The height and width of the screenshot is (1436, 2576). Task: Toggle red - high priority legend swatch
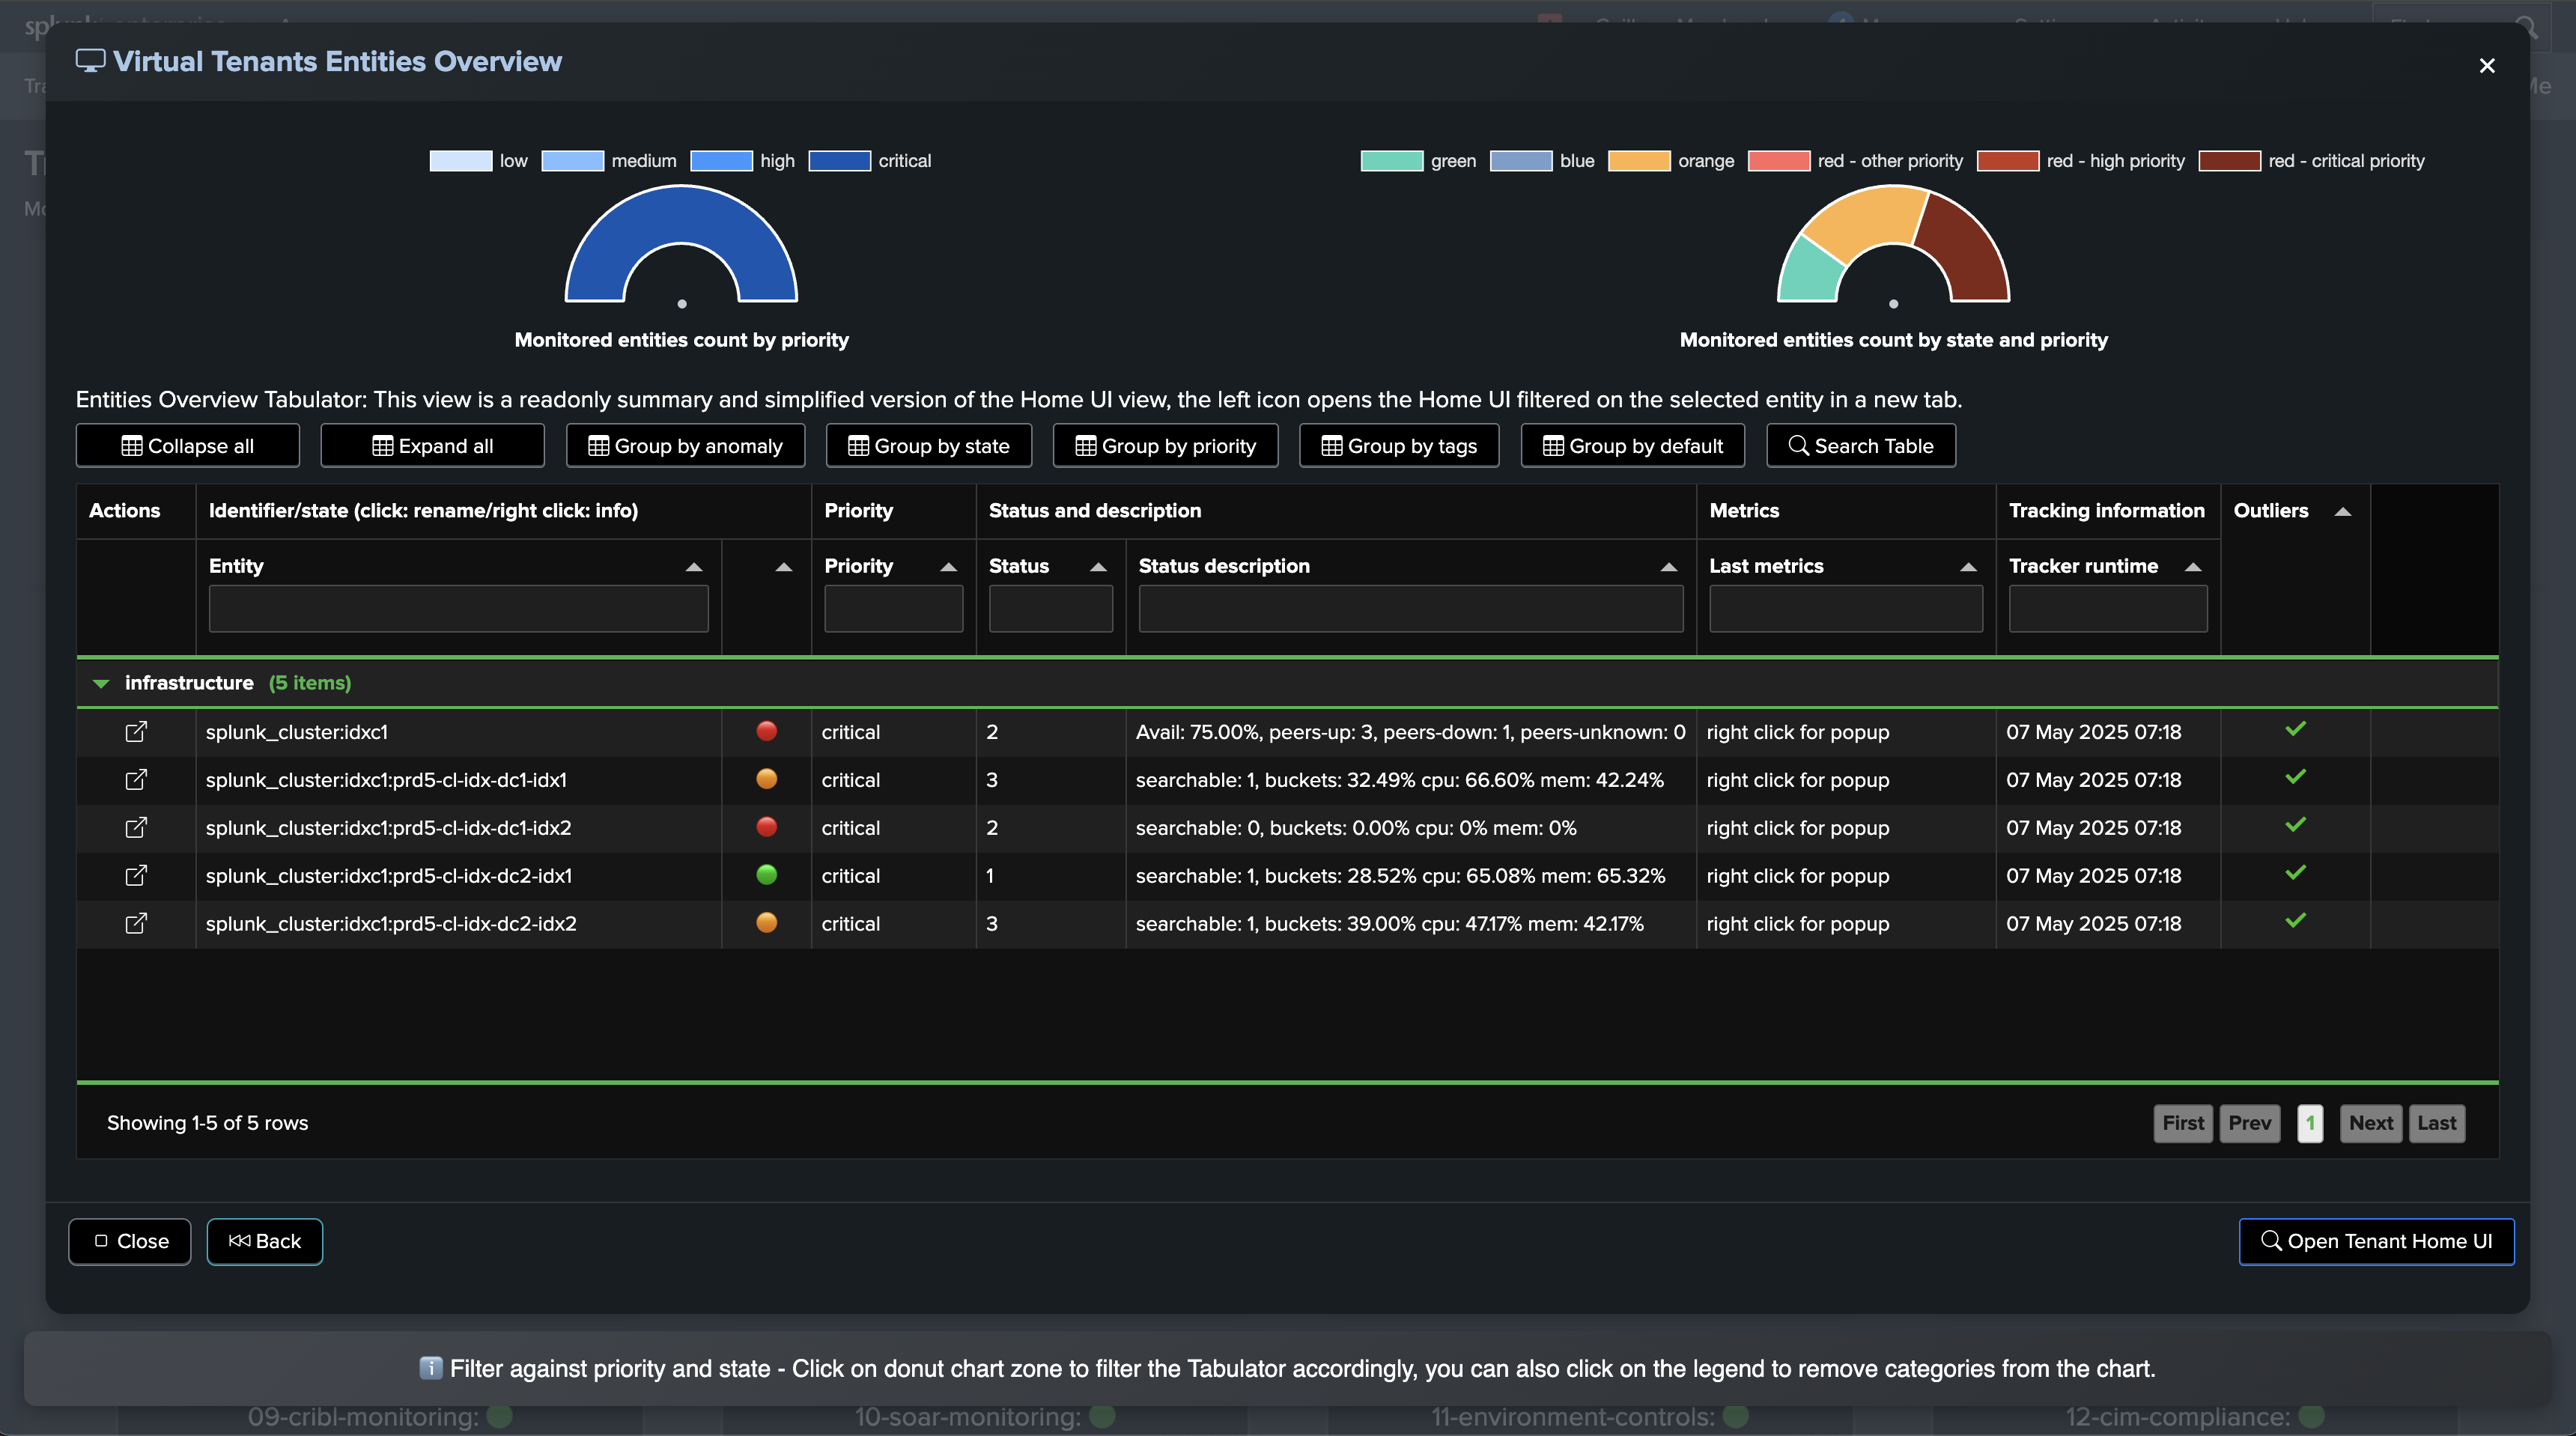tap(2008, 161)
